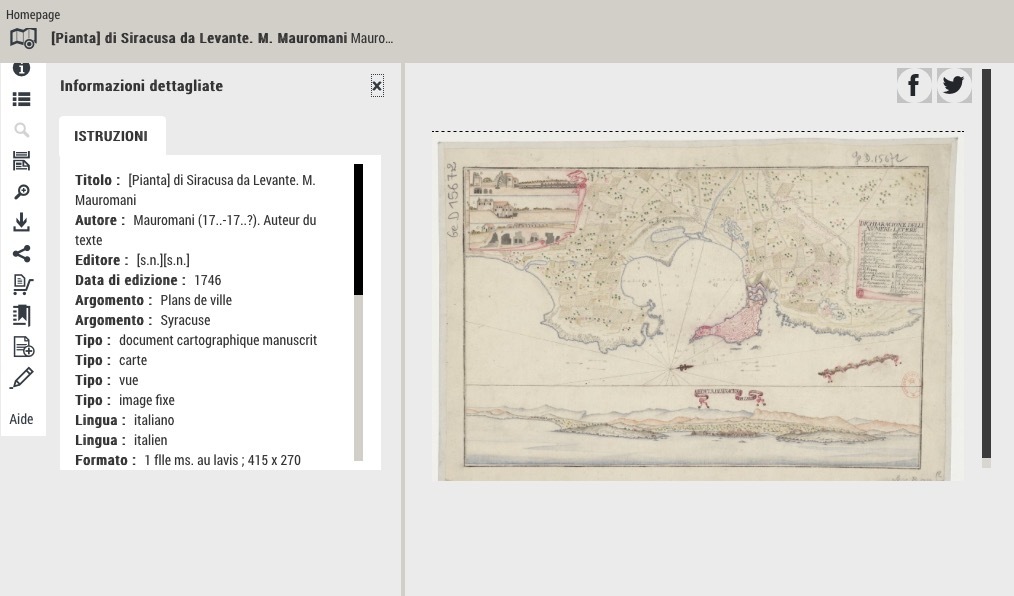Click the download icon
The height and width of the screenshot is (596, 1014).
coord(21,222)
